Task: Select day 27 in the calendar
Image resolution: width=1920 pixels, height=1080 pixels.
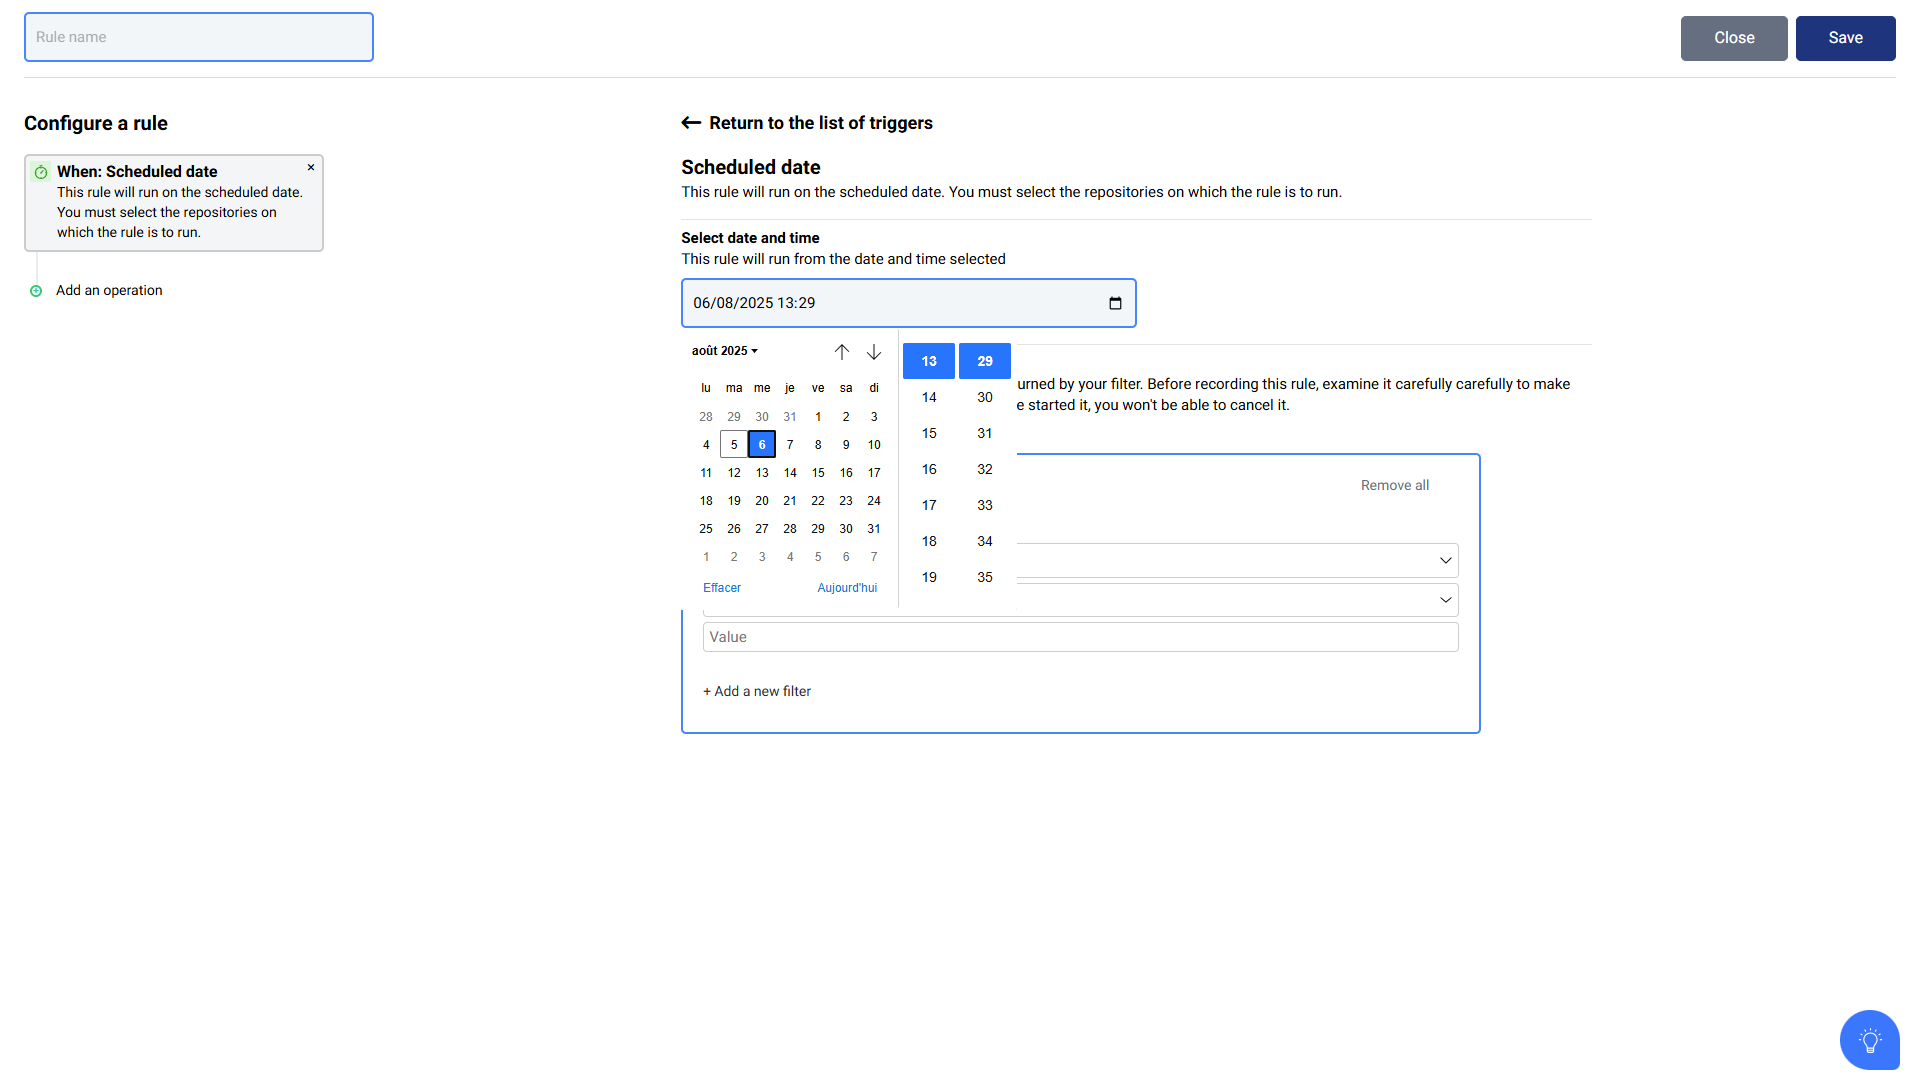Action: [762, 529]
